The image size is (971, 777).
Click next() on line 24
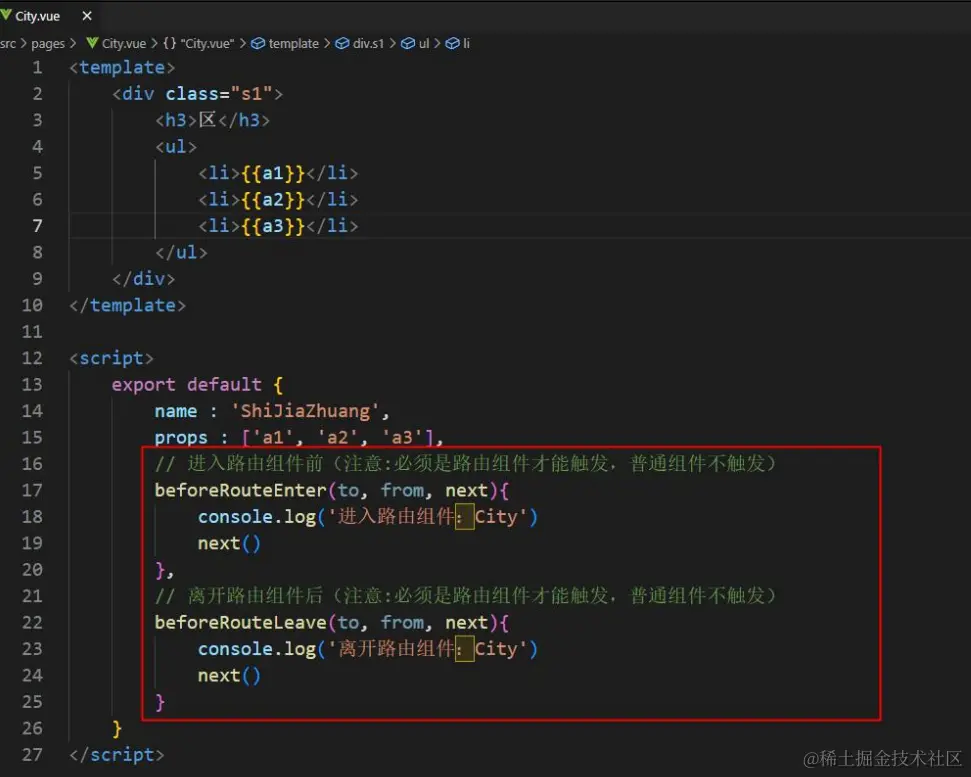coord(229,675)
